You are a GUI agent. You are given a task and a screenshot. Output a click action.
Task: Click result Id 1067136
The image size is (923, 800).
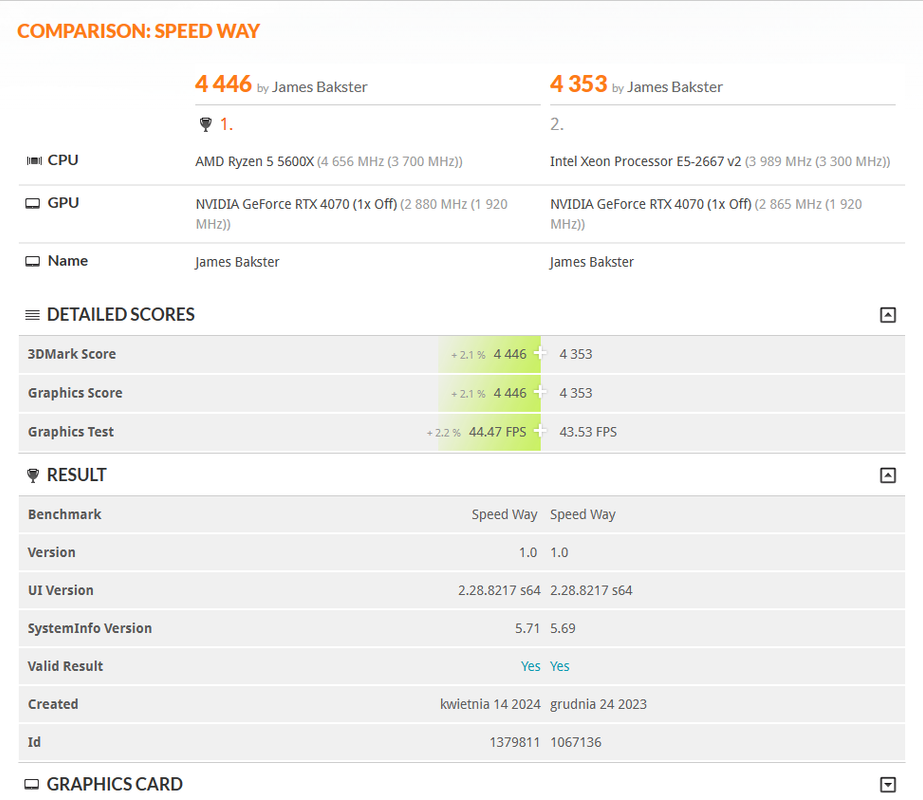576,742
